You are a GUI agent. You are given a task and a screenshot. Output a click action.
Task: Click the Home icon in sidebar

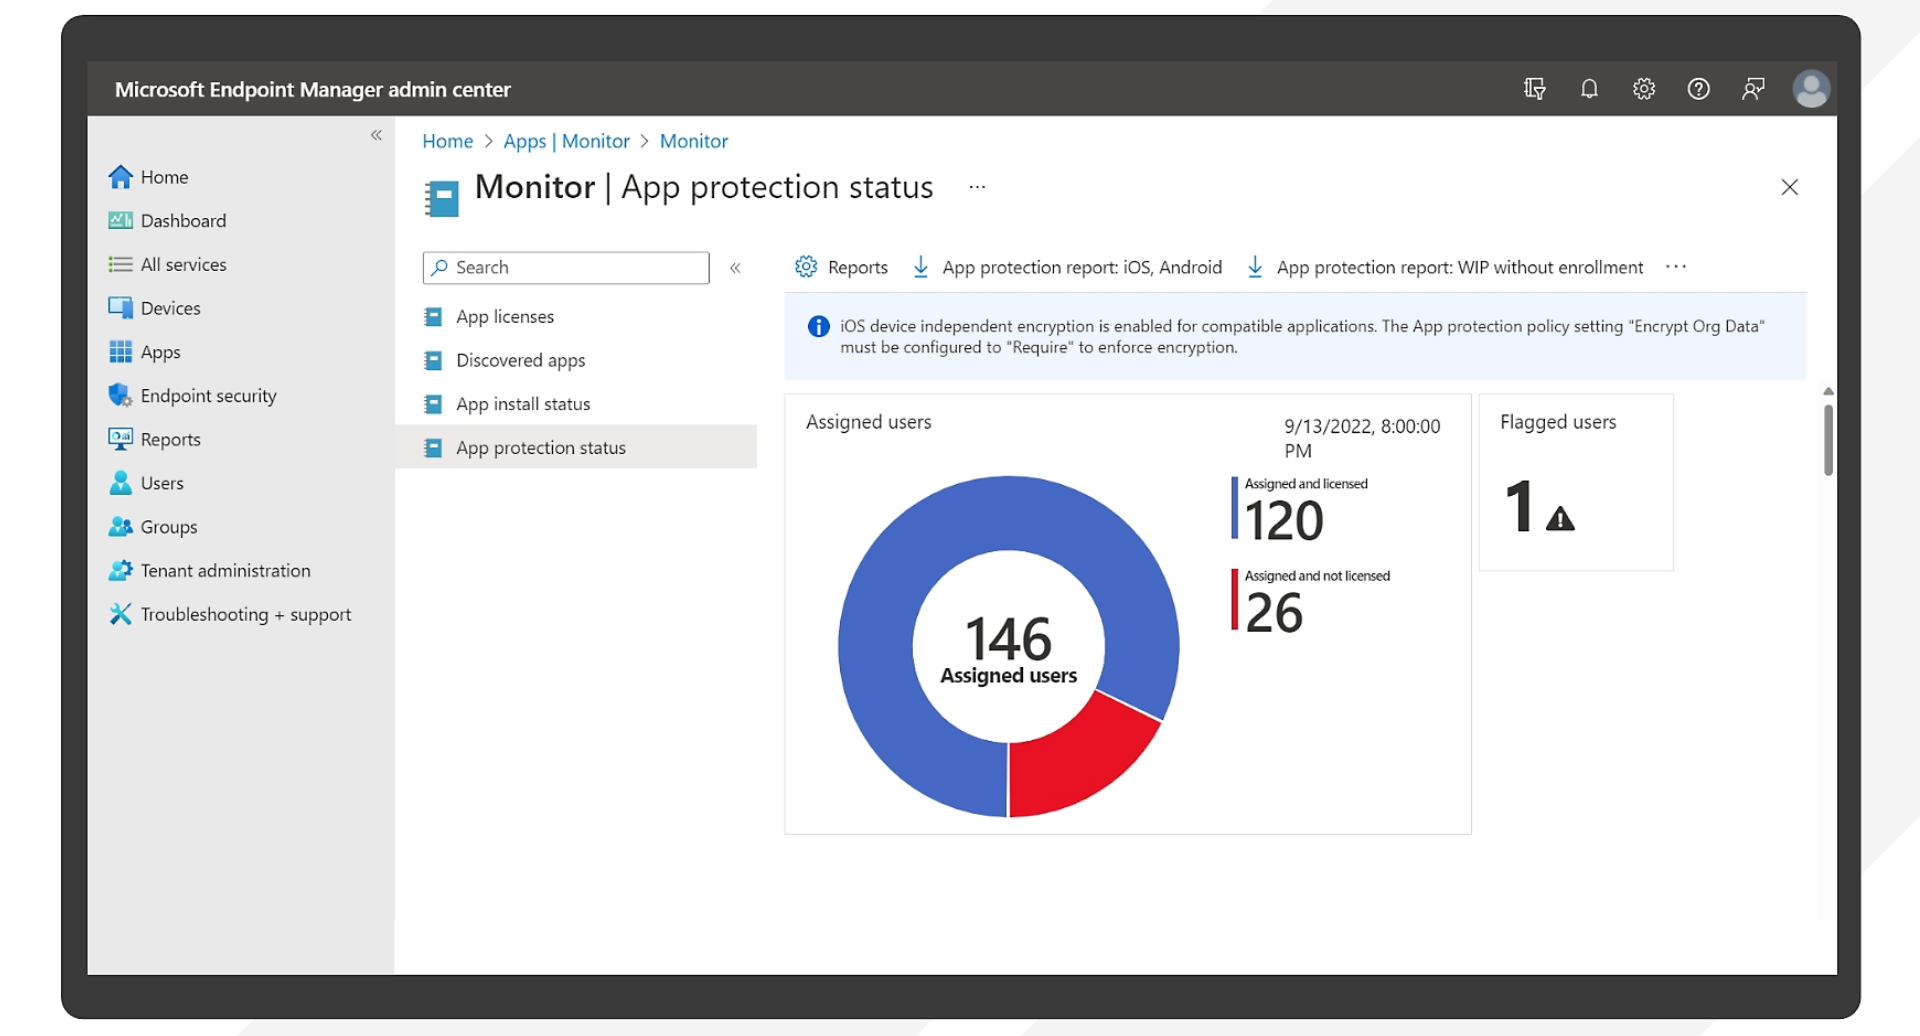[120, 177]
